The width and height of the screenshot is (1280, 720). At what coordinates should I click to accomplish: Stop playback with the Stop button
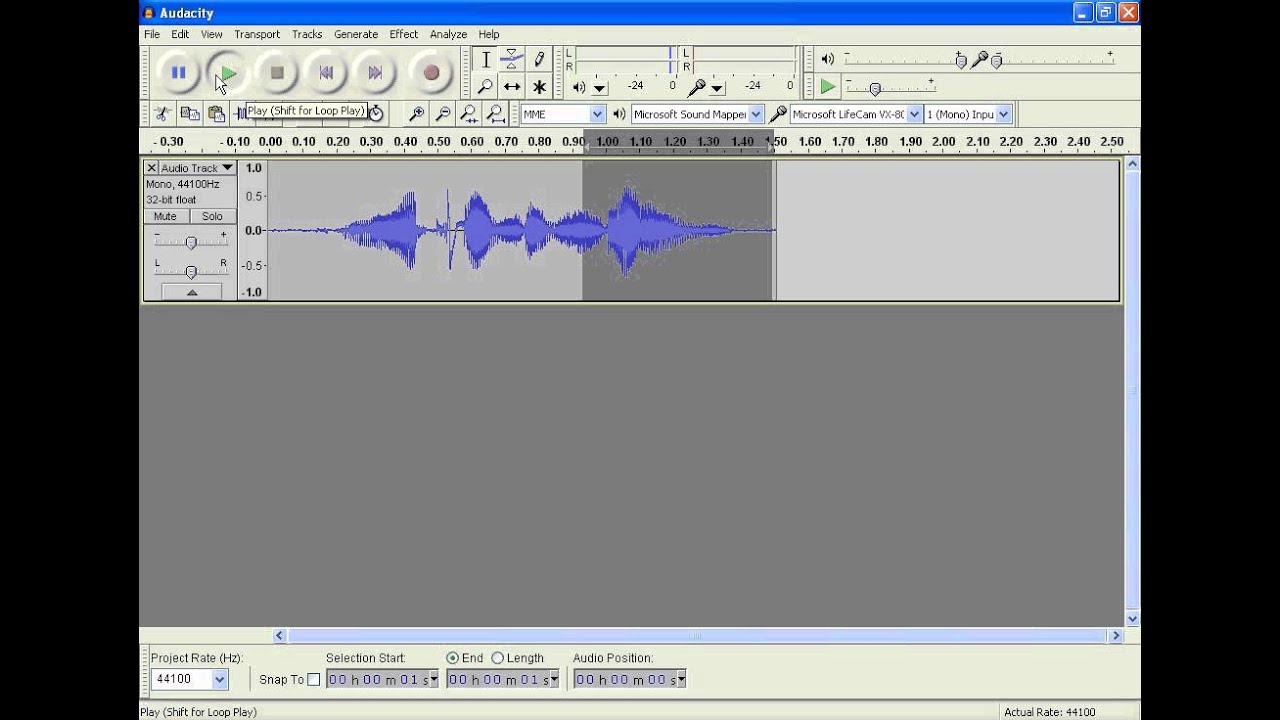(277, 72)
